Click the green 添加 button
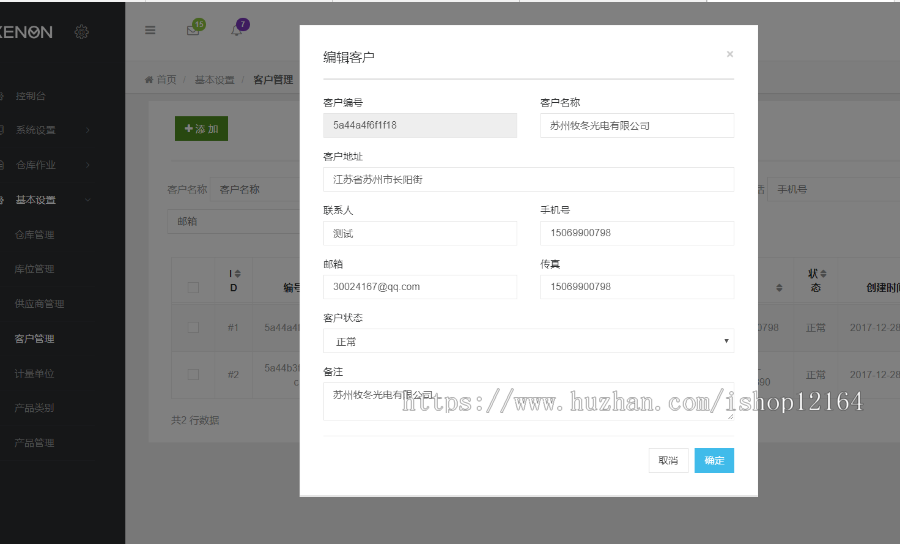Screen dimensions: 900x544 [201, 129]
